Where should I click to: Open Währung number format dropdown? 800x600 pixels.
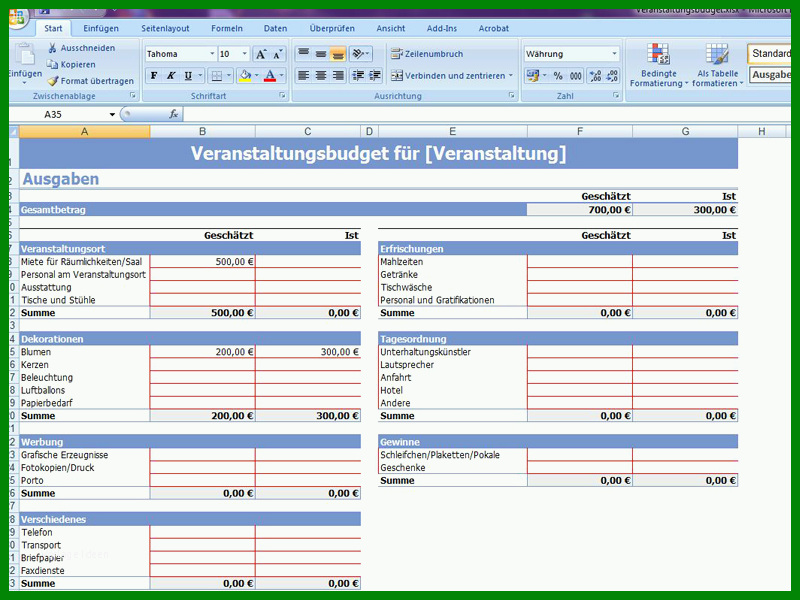coord(614,54)
